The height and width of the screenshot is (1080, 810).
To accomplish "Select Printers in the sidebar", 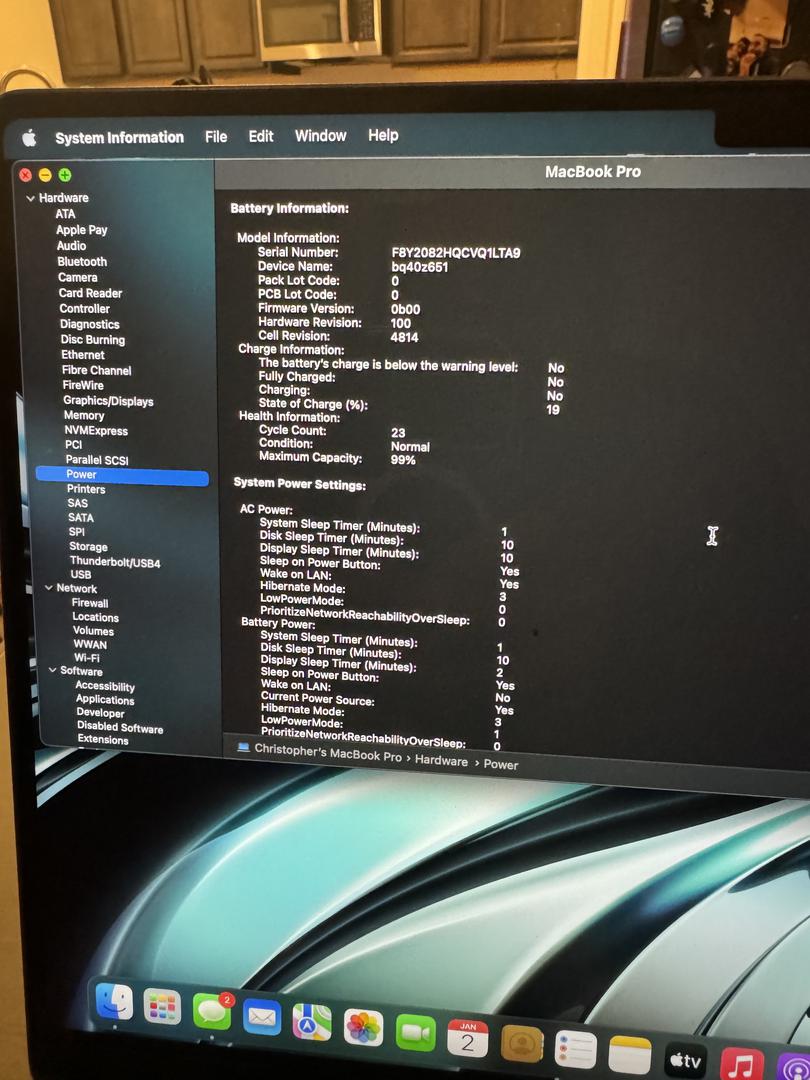I will pyautogui.click(x=85, y=489).
